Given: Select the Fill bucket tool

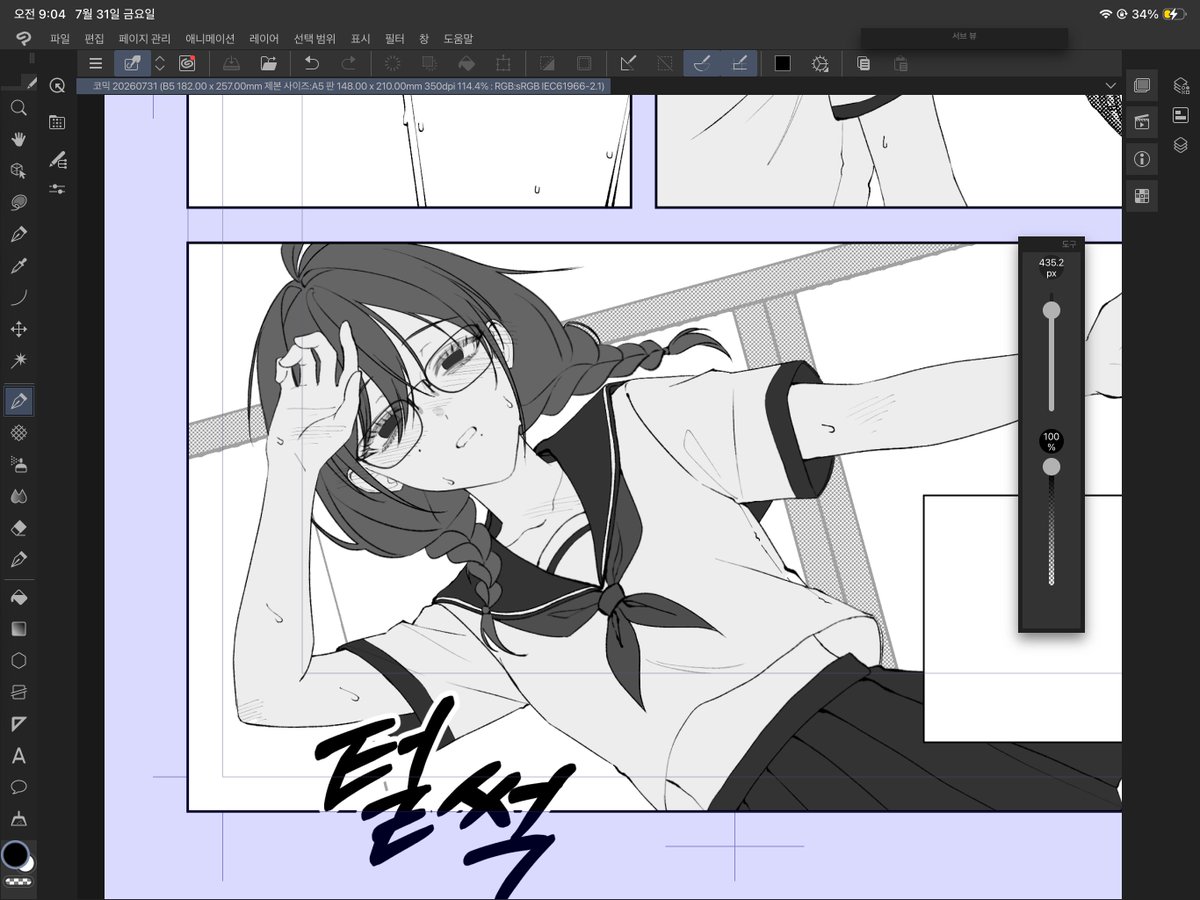Looking at the screenshot, I should click(x=18, y=597).
